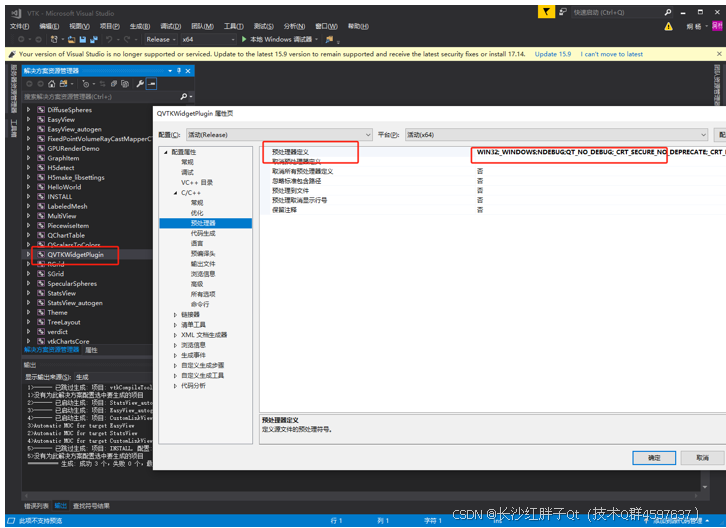This screenshot has height=528, width=726.
Task: Click the New Project icon in main toolbar
Action: (54, 39)
